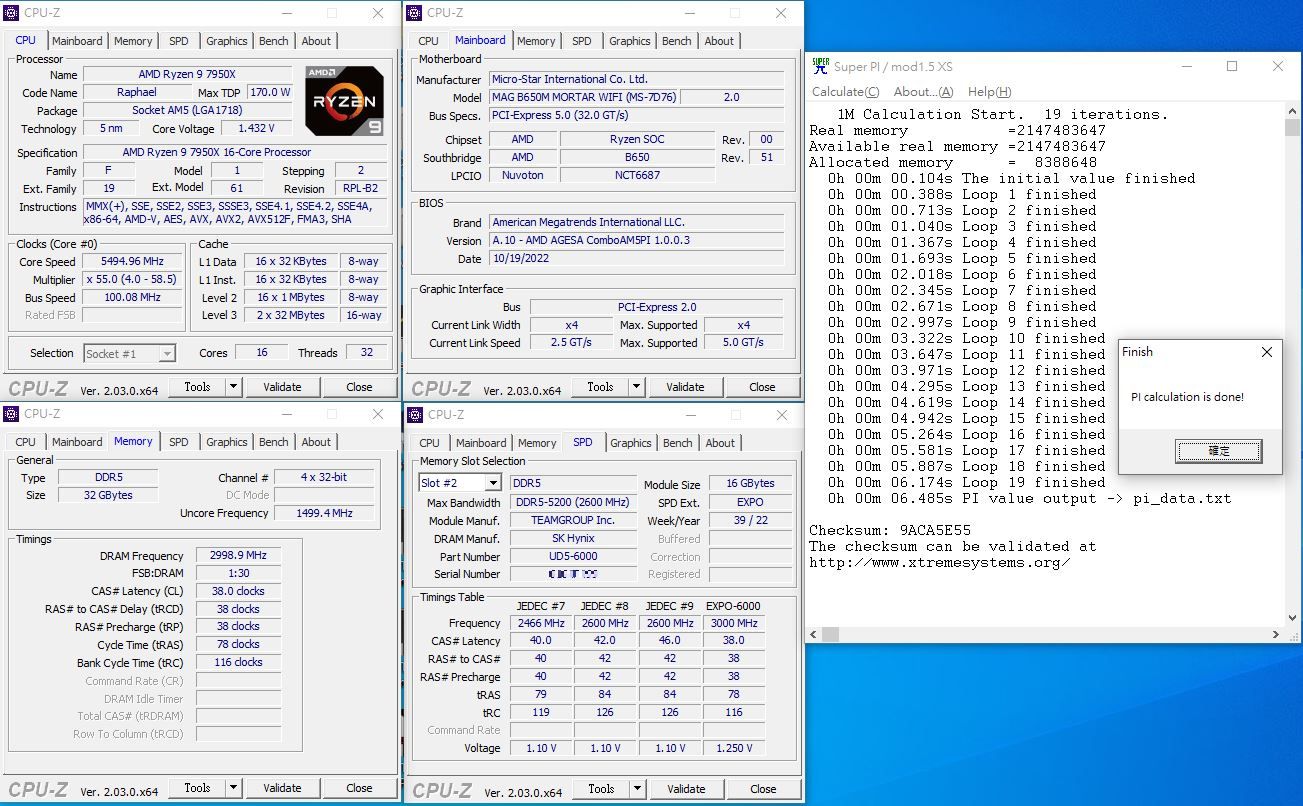Image resolution: width=1303 pixels, height=806 pixels.
Task: Click the Super PI vertical scrollbar down arrow
Action: [x=1294, y=619]
